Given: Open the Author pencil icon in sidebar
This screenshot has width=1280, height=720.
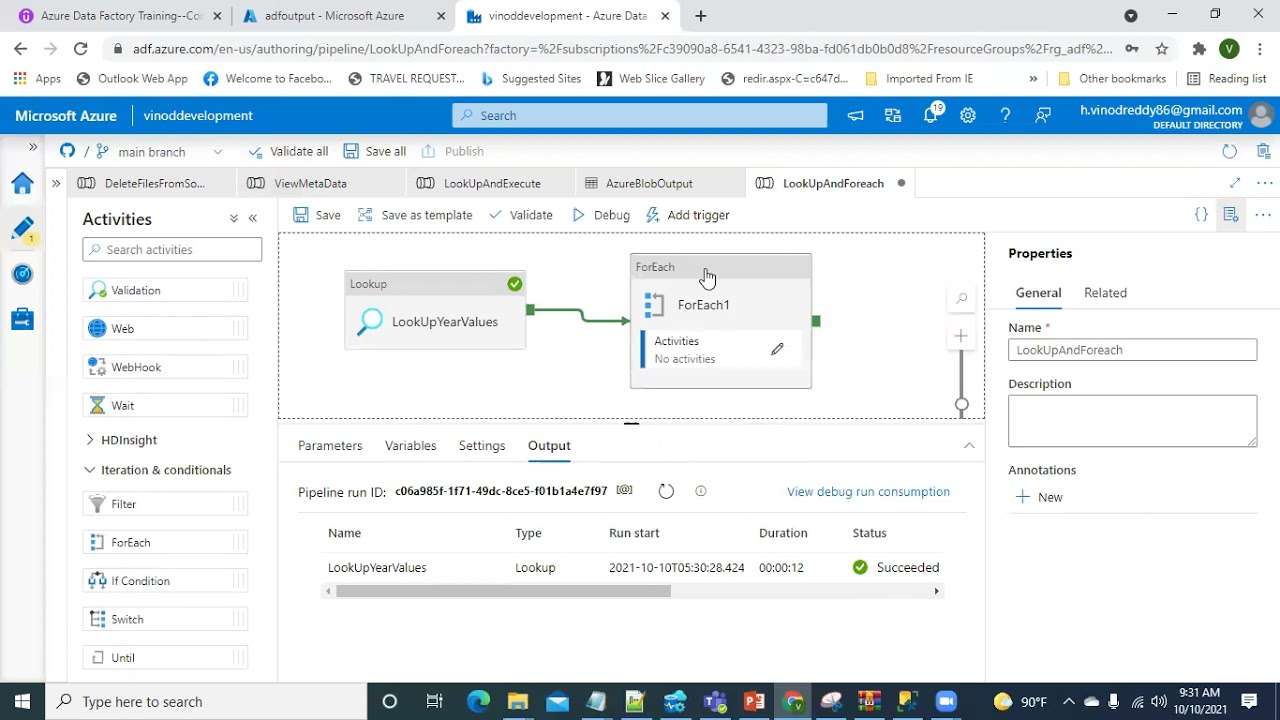Looking at the screenshot, I should point(22,228).
